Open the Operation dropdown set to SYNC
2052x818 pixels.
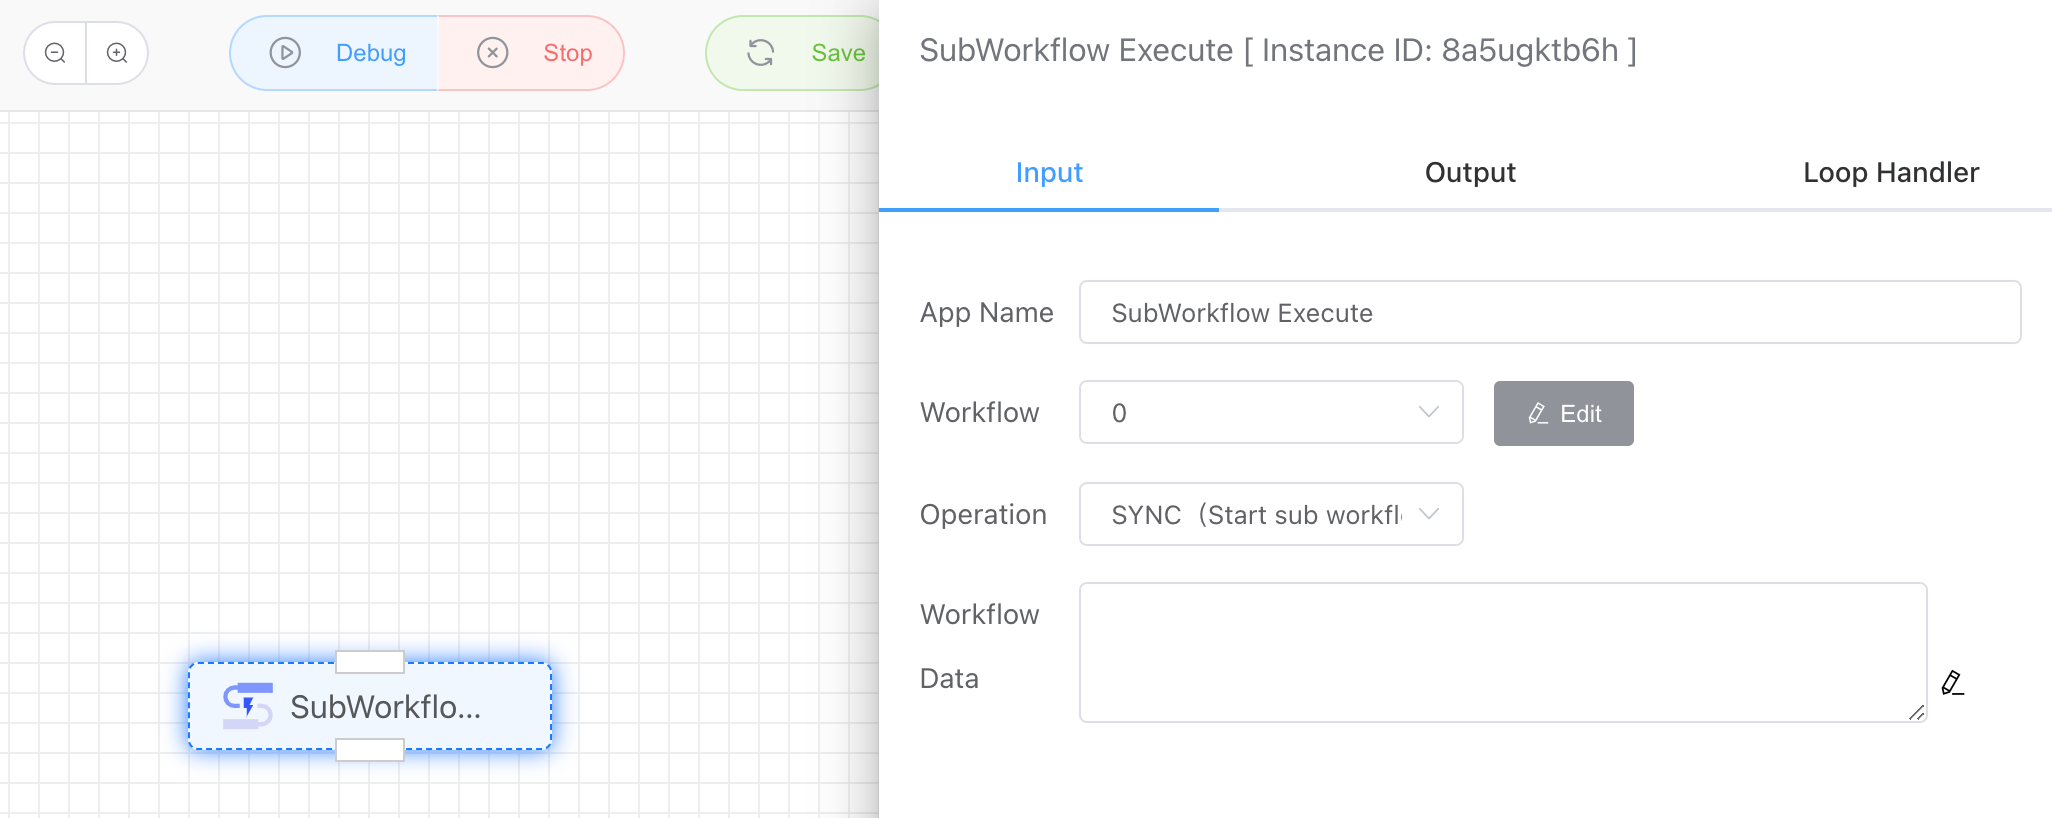coord(1270,515)
